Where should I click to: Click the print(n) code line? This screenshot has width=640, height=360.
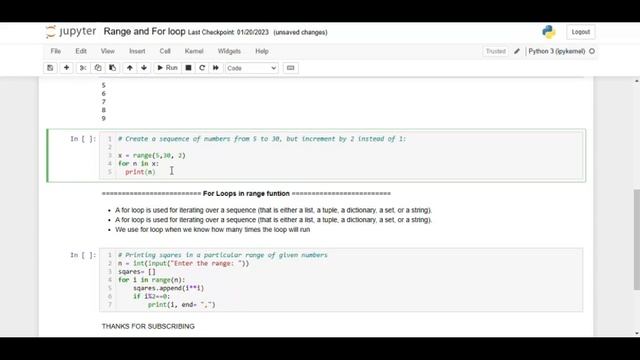coord(140,172)
